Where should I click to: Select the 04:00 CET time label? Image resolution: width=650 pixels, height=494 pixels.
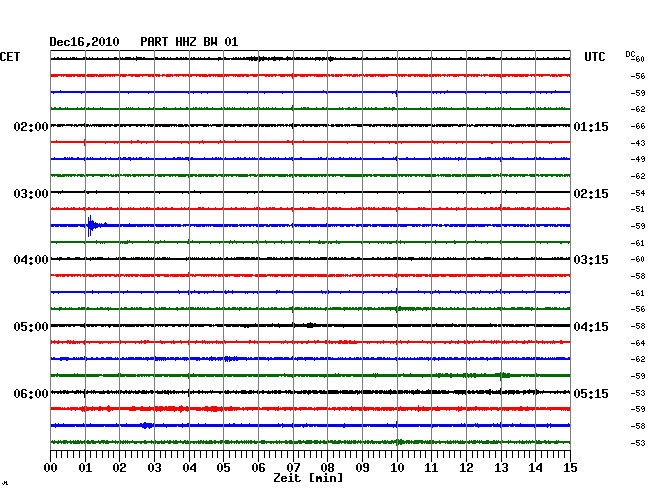pyautogui.click(x=31, y=260)
